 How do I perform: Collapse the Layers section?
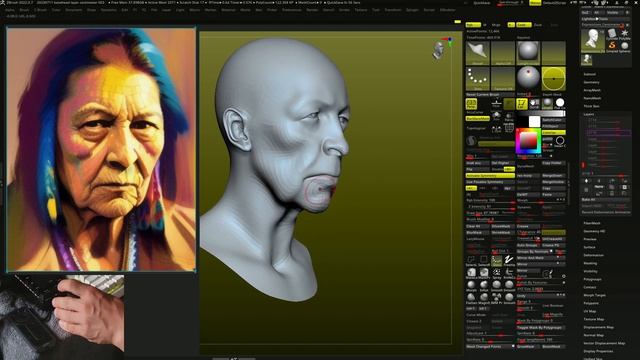[x=589, y=114]
